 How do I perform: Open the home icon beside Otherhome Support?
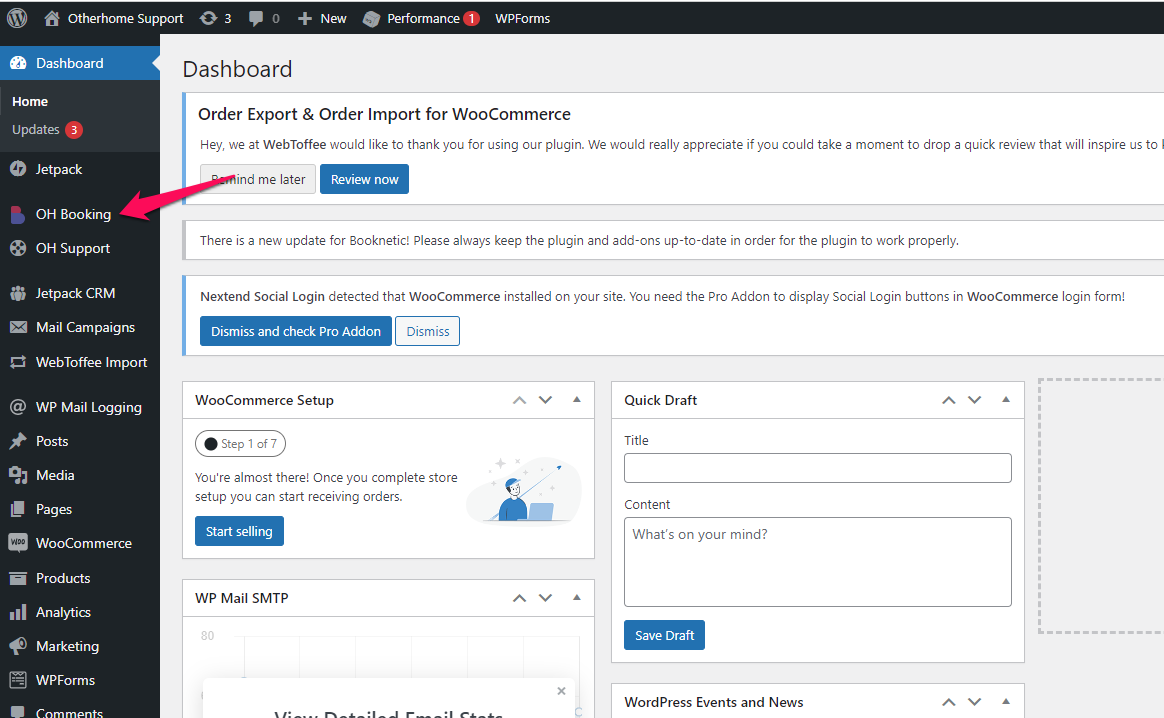tap(51, 18)
